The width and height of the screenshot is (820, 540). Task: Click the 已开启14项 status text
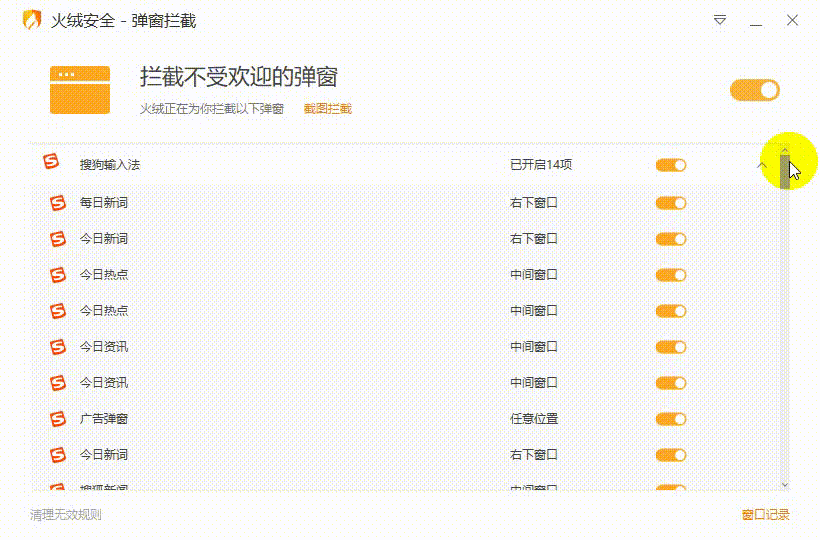tap(541, 165)
